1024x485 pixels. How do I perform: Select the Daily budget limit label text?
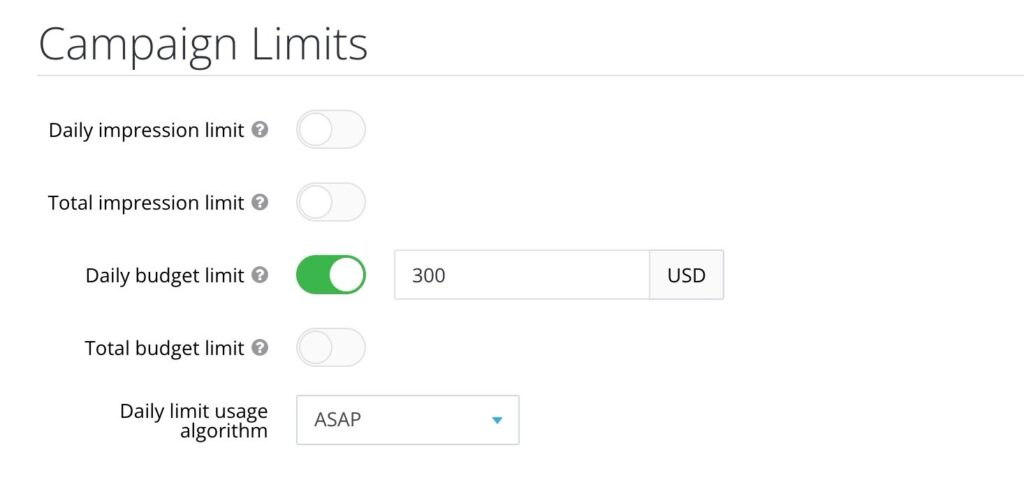coord(165,275)
